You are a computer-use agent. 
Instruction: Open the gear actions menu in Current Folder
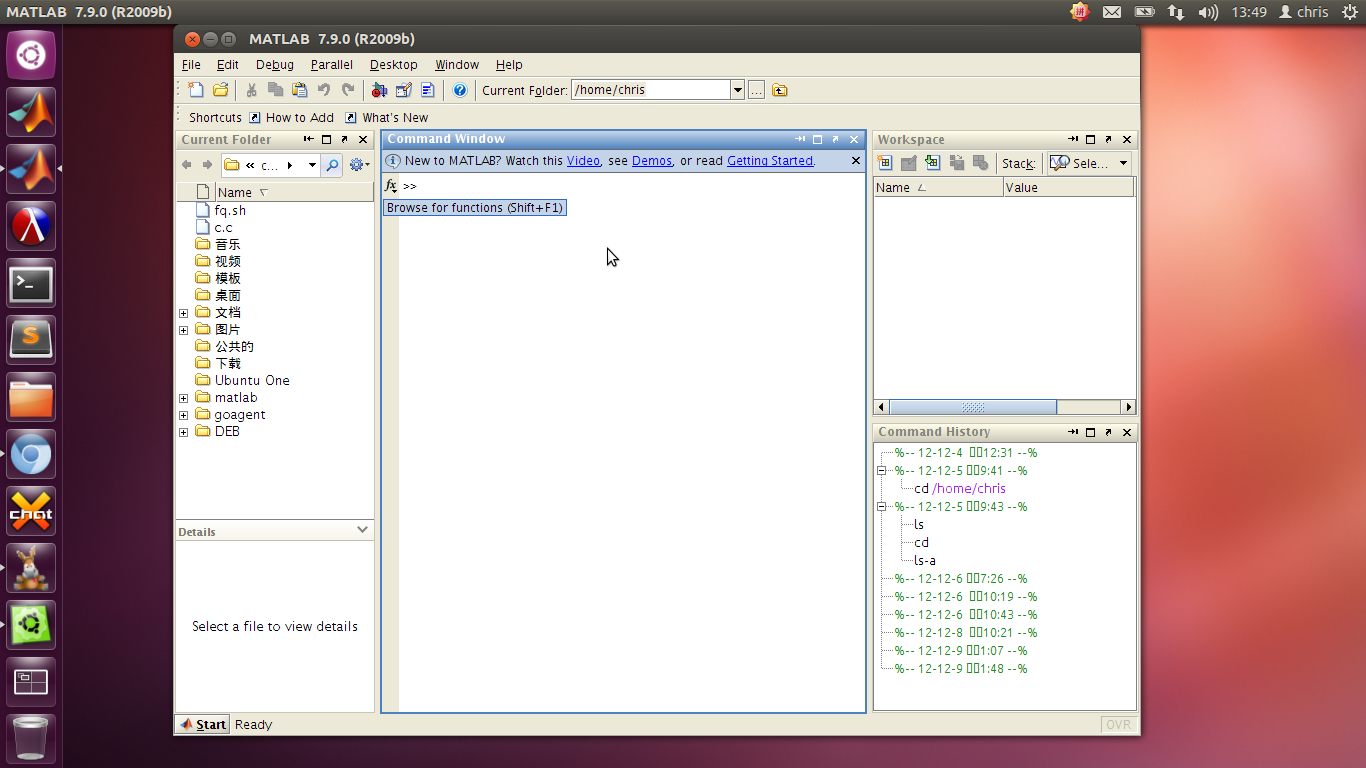pyautogui.click(x=359, y=165)
